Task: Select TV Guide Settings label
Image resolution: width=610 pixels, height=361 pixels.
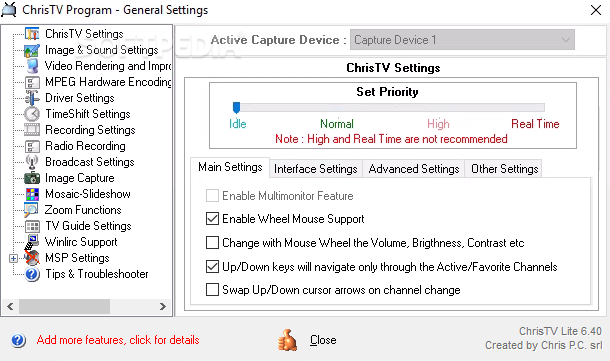Action: click(88, 226)
